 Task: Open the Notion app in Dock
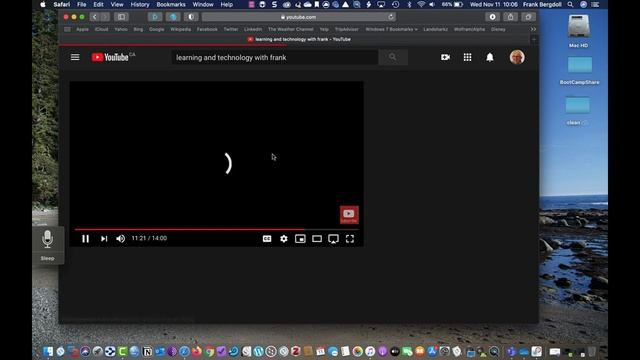pyautogui.click(x=147, y=351)
